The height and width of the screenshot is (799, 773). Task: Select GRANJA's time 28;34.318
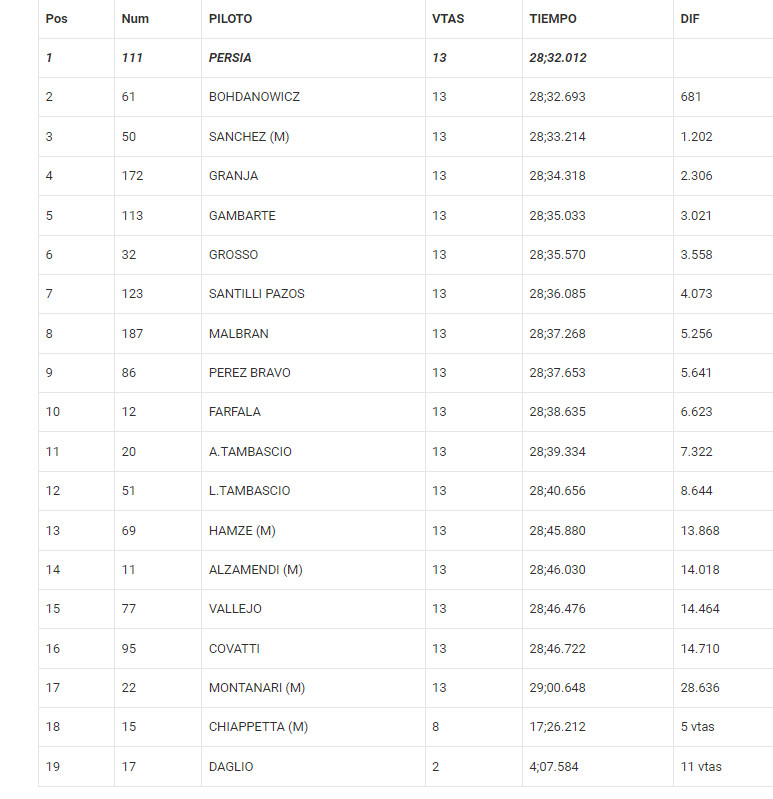tap(557, 176)
